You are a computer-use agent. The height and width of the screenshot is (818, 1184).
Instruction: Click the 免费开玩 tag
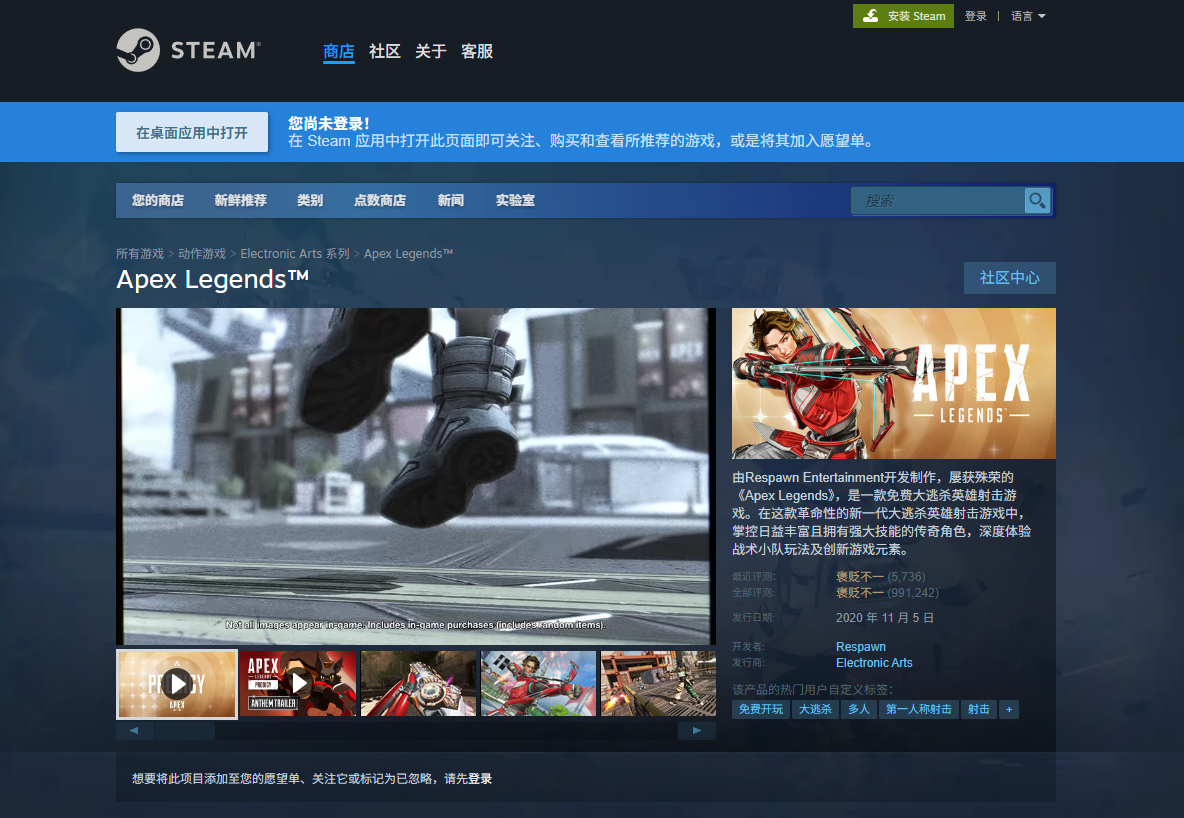click(760, 709)
